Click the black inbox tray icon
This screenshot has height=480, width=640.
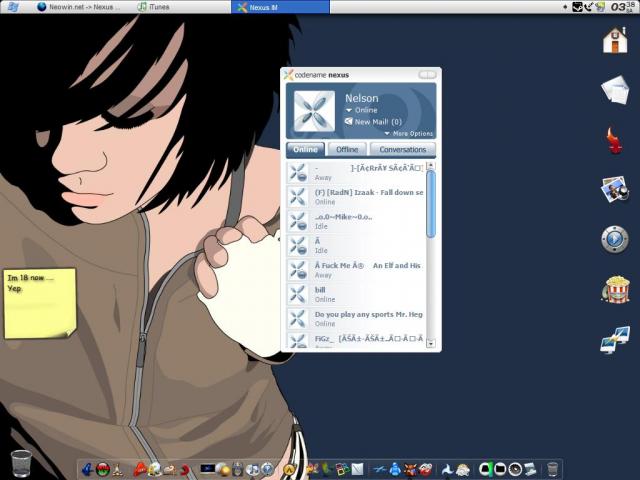[578, 7]
